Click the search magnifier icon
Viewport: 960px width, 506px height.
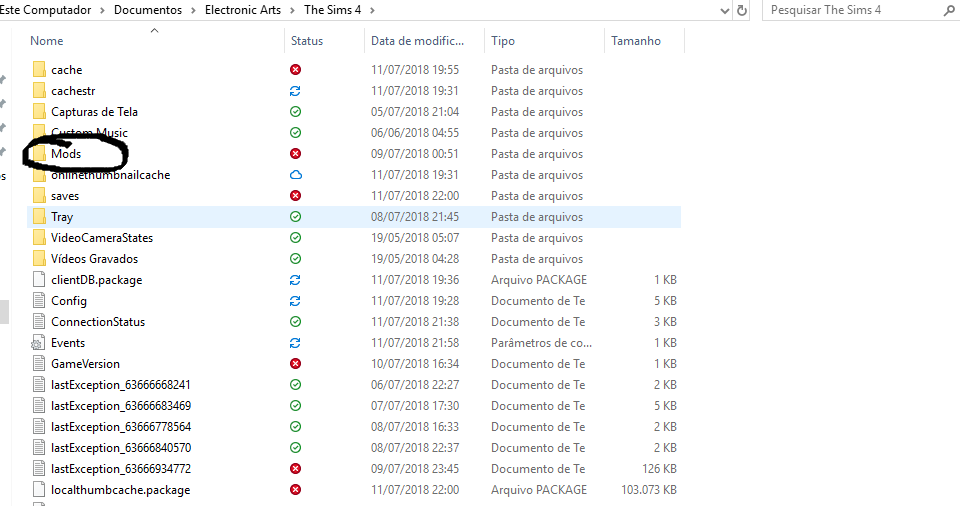tap(950, 10)
